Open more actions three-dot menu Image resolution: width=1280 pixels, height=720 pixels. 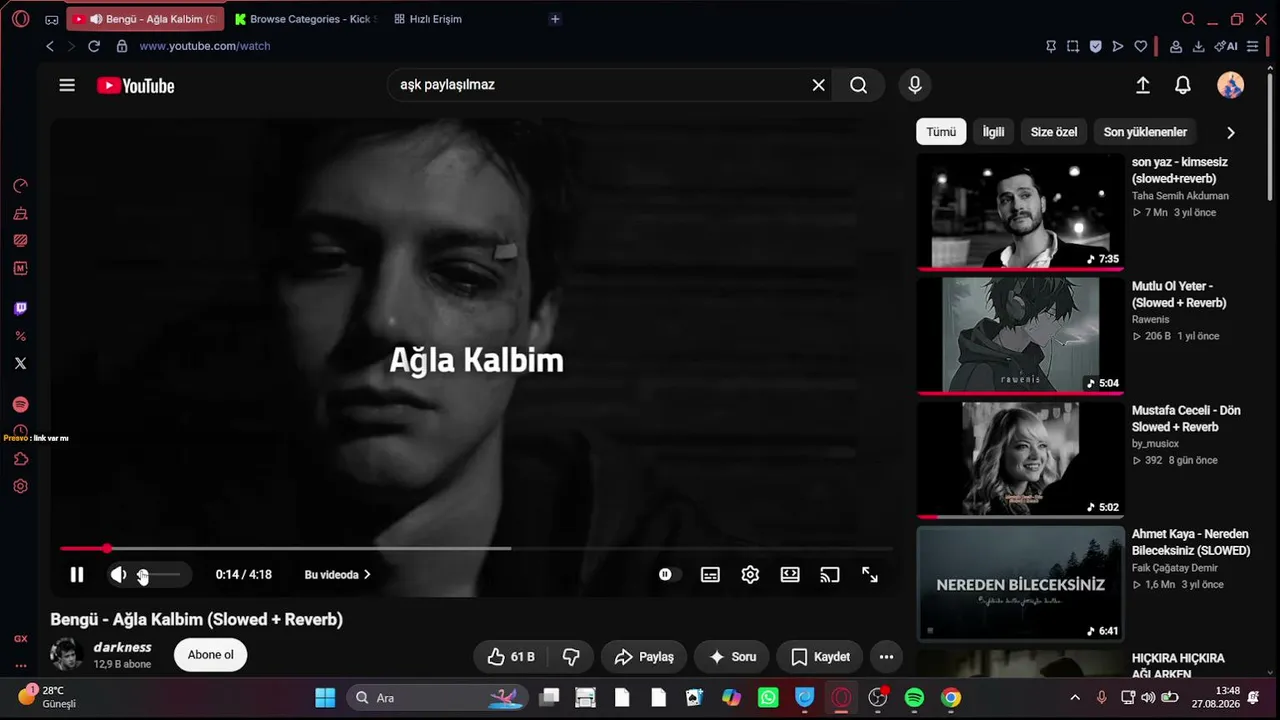click(x=886, y=657)
